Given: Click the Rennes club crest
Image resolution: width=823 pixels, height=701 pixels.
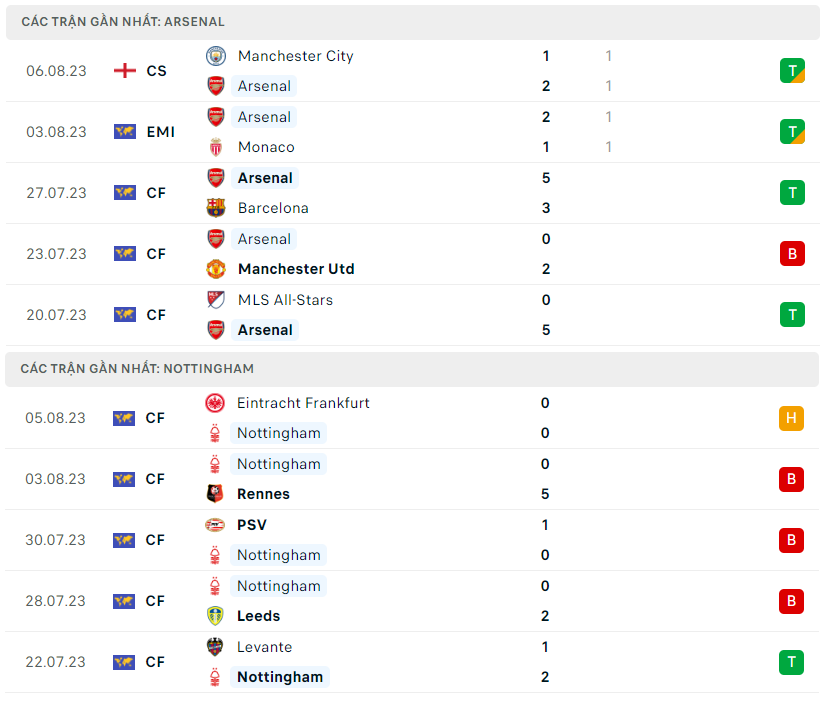Looking at the screenshot, I should click(215, 494).
